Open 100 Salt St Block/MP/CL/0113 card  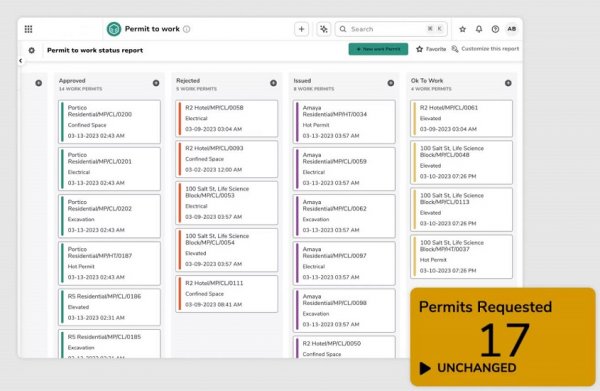pos(461,209)
